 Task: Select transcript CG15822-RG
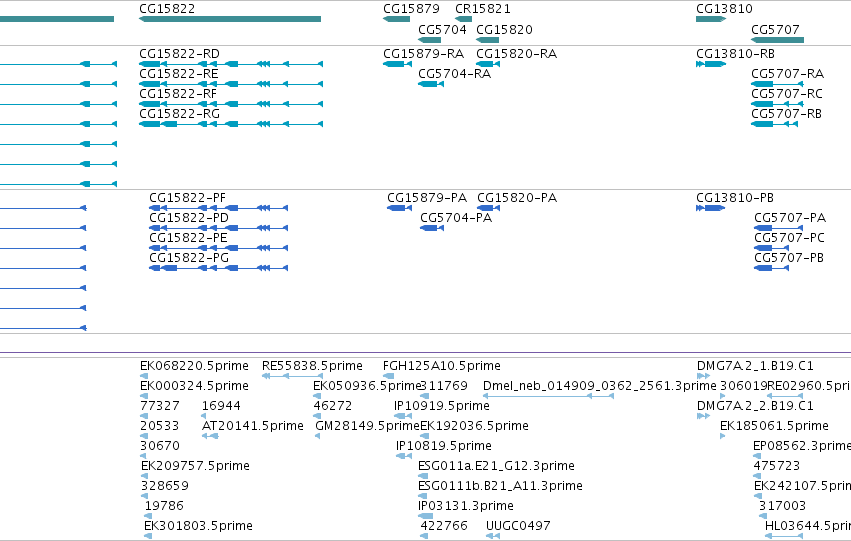[231, 124]
